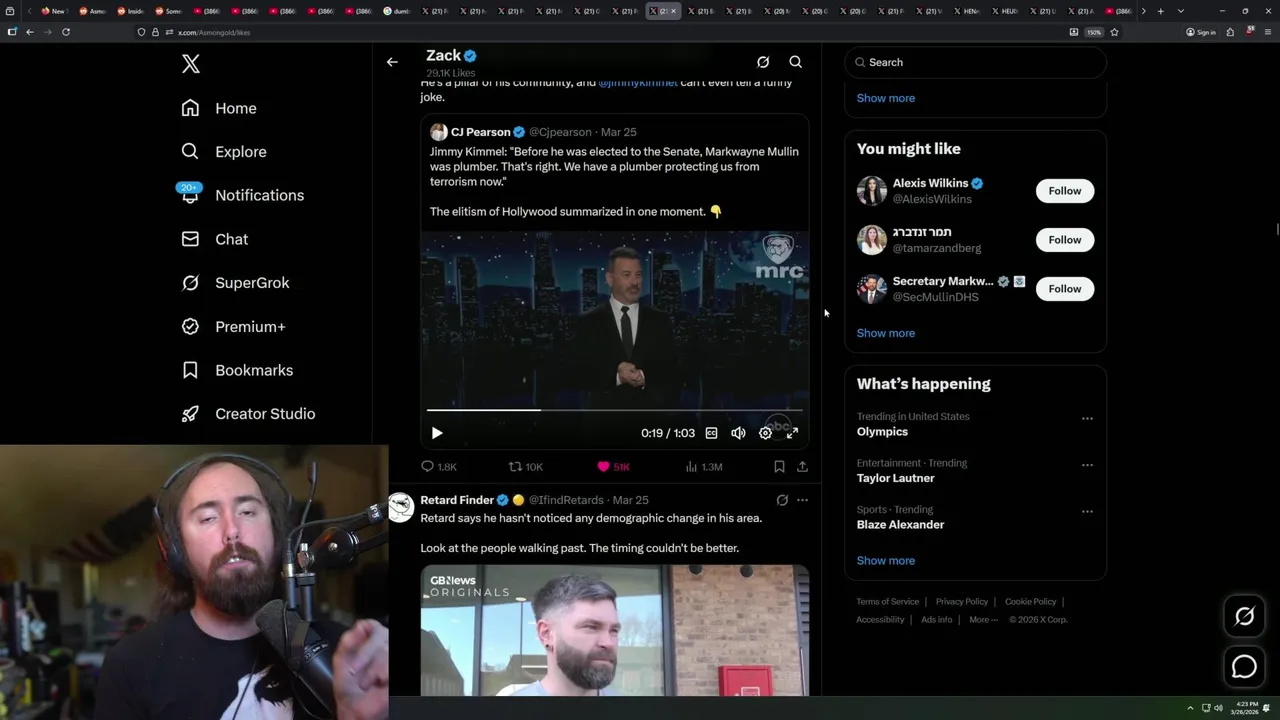Screen dimensions: 1280x720
Task: Show more above You might like
Action: coord(886,98)
